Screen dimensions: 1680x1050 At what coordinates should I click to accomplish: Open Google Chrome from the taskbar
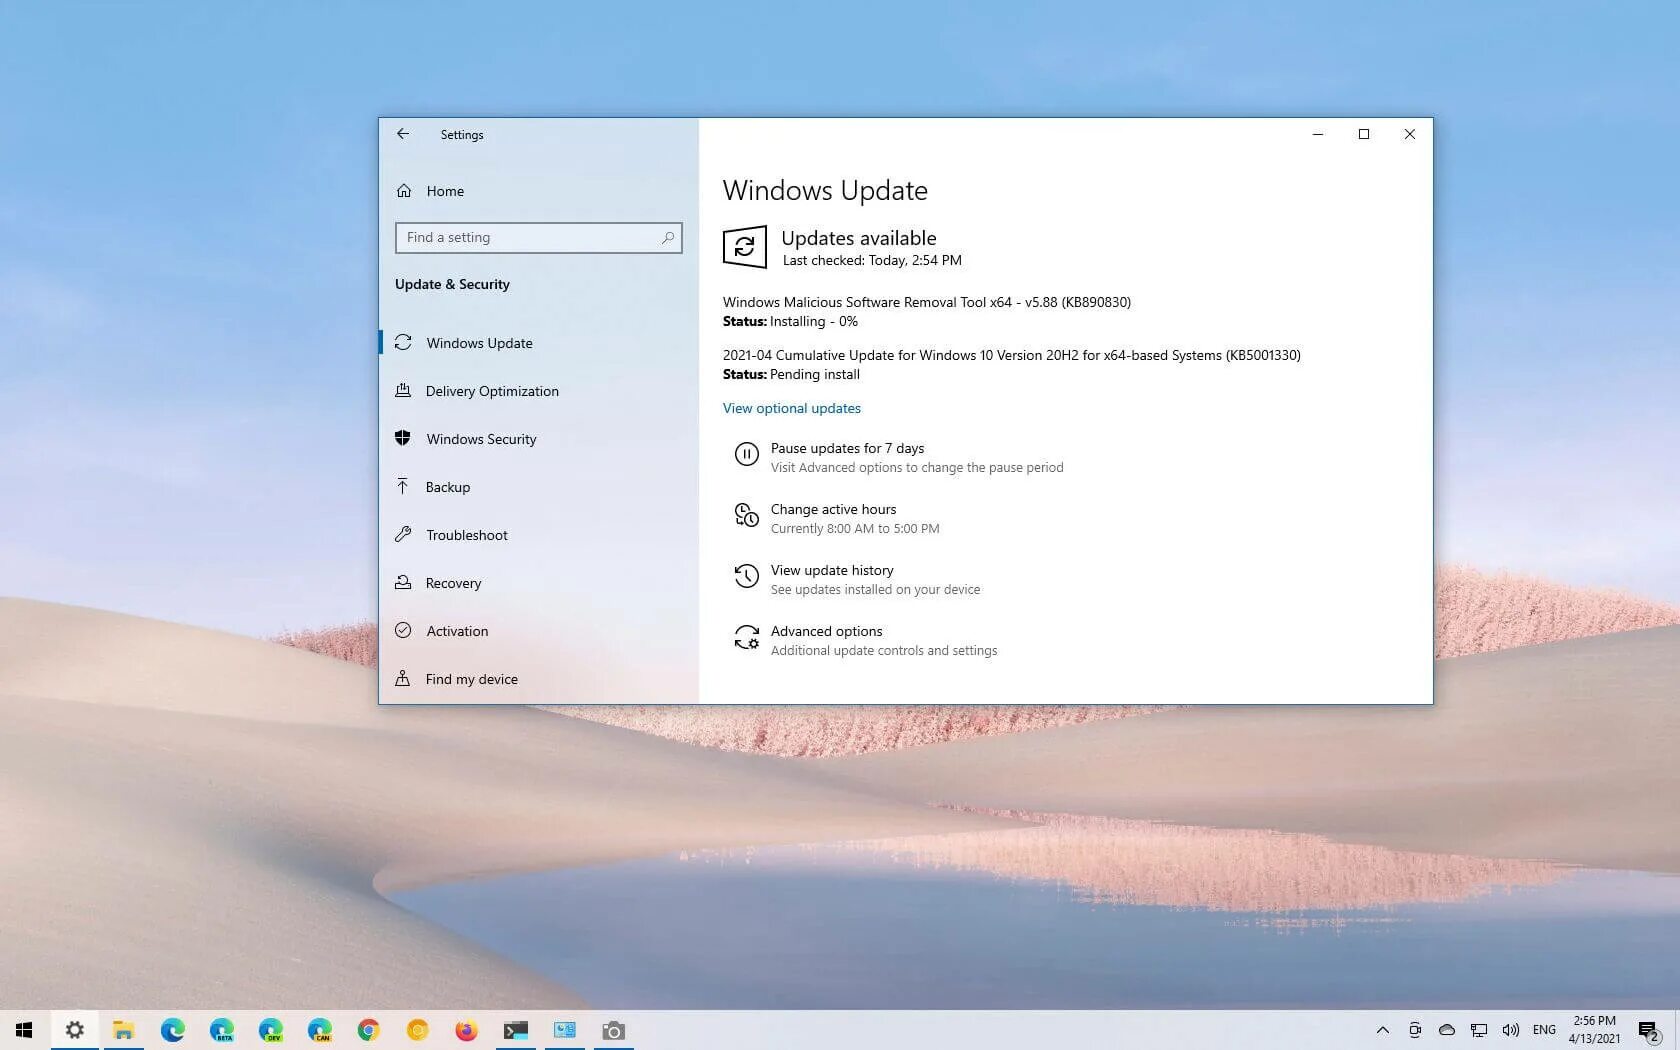pyautogui.click(x=368, y=1030)
